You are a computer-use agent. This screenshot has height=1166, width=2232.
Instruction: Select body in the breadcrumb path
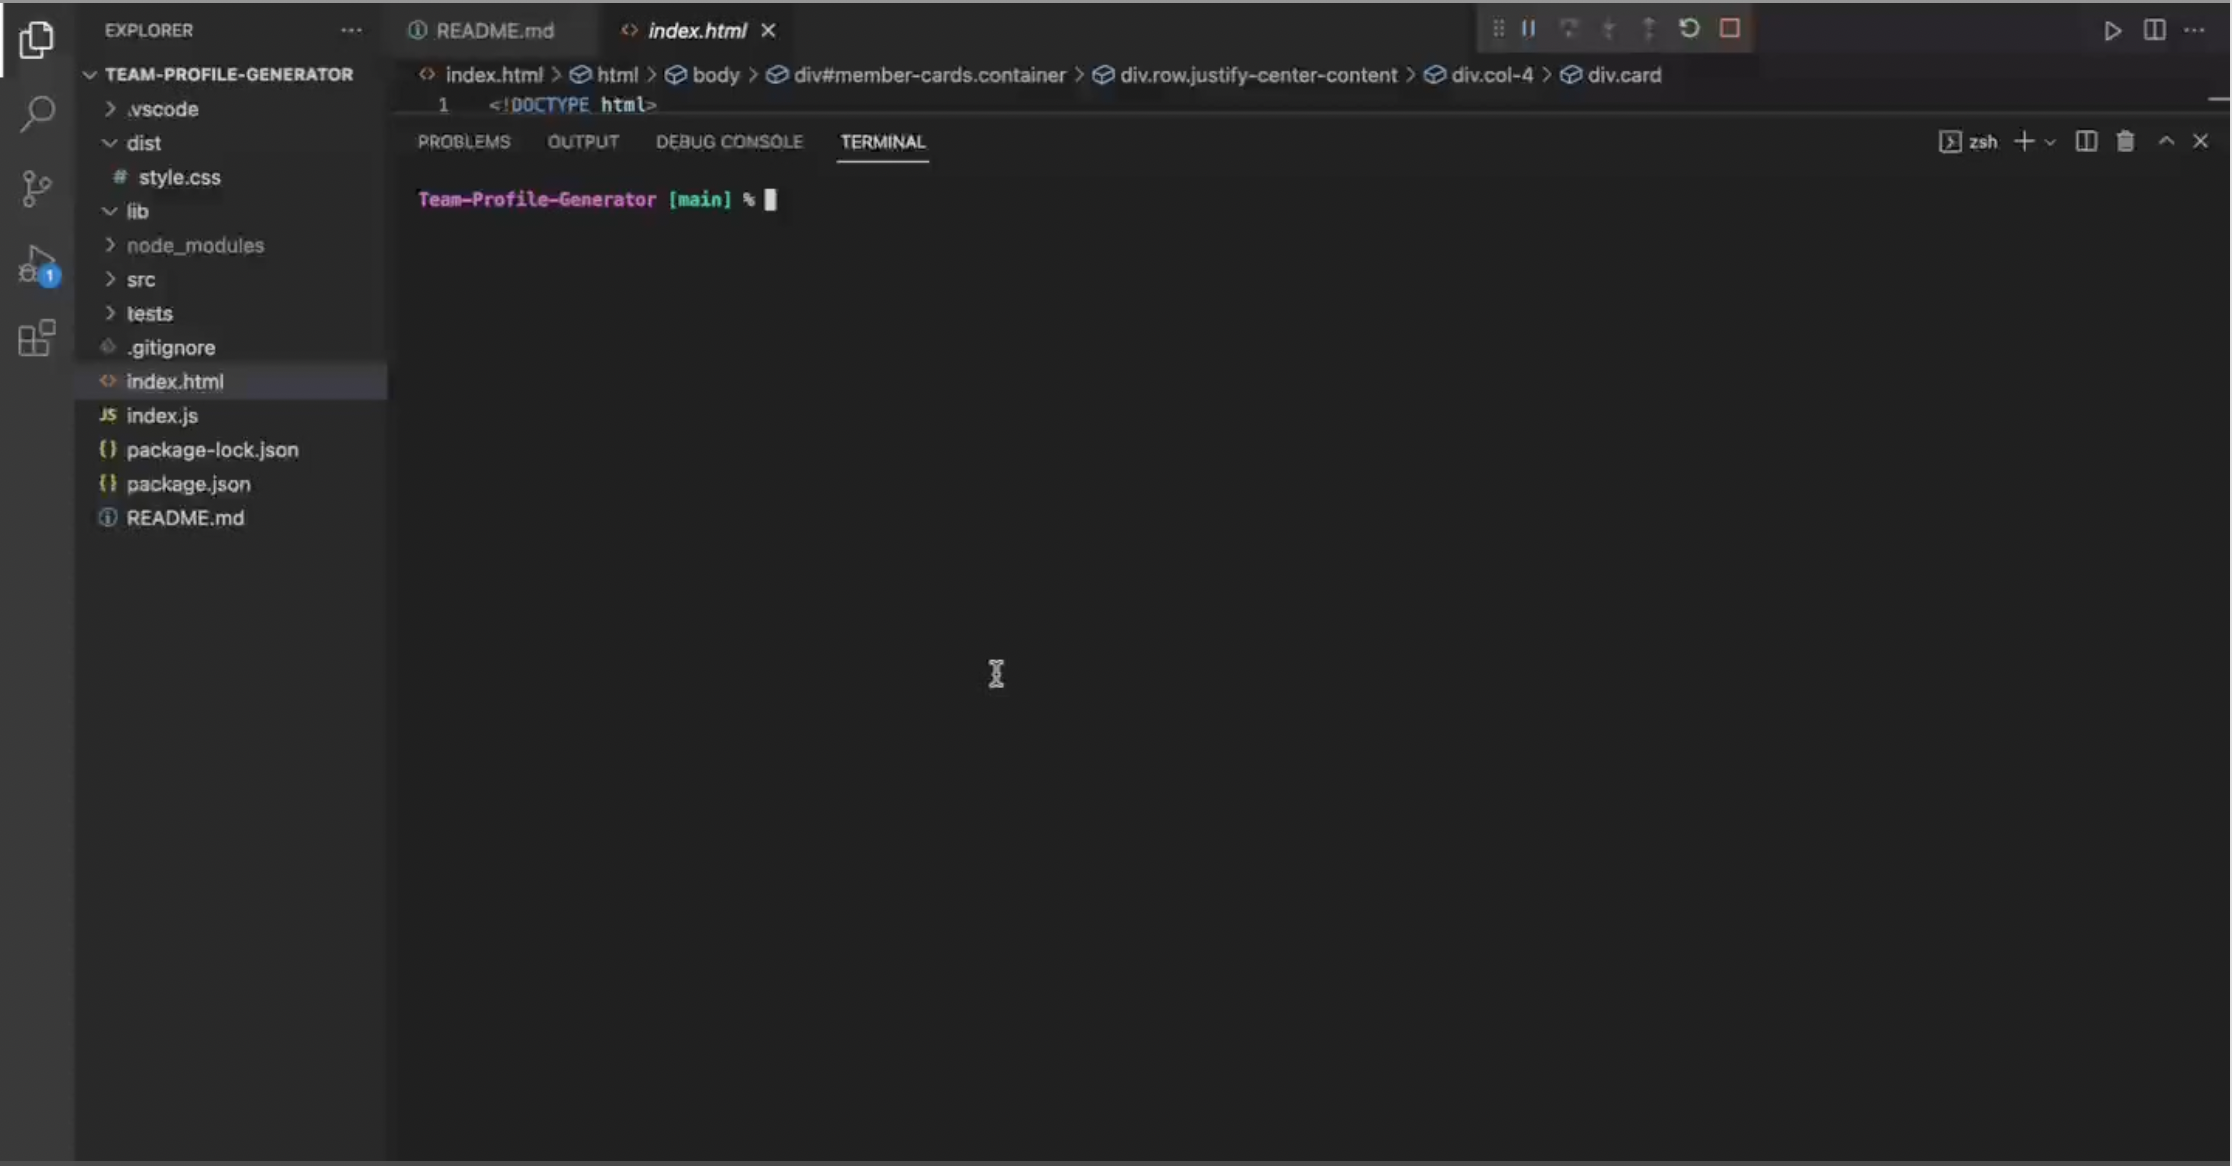715,74
